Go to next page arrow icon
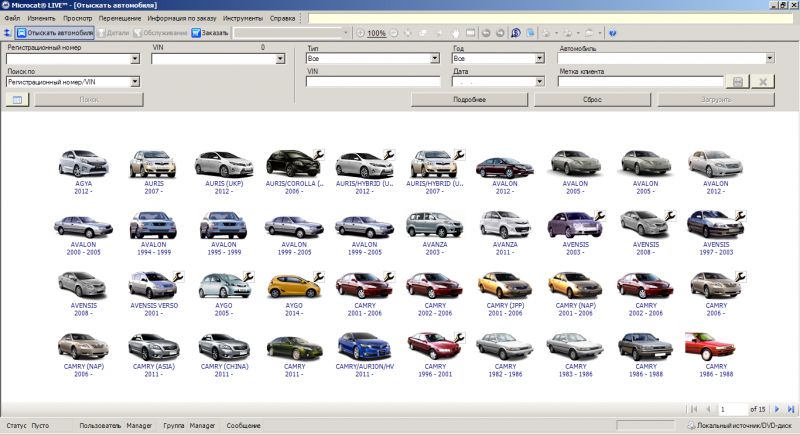Viewport: 800px width, 435px height. tap(777, 409)
